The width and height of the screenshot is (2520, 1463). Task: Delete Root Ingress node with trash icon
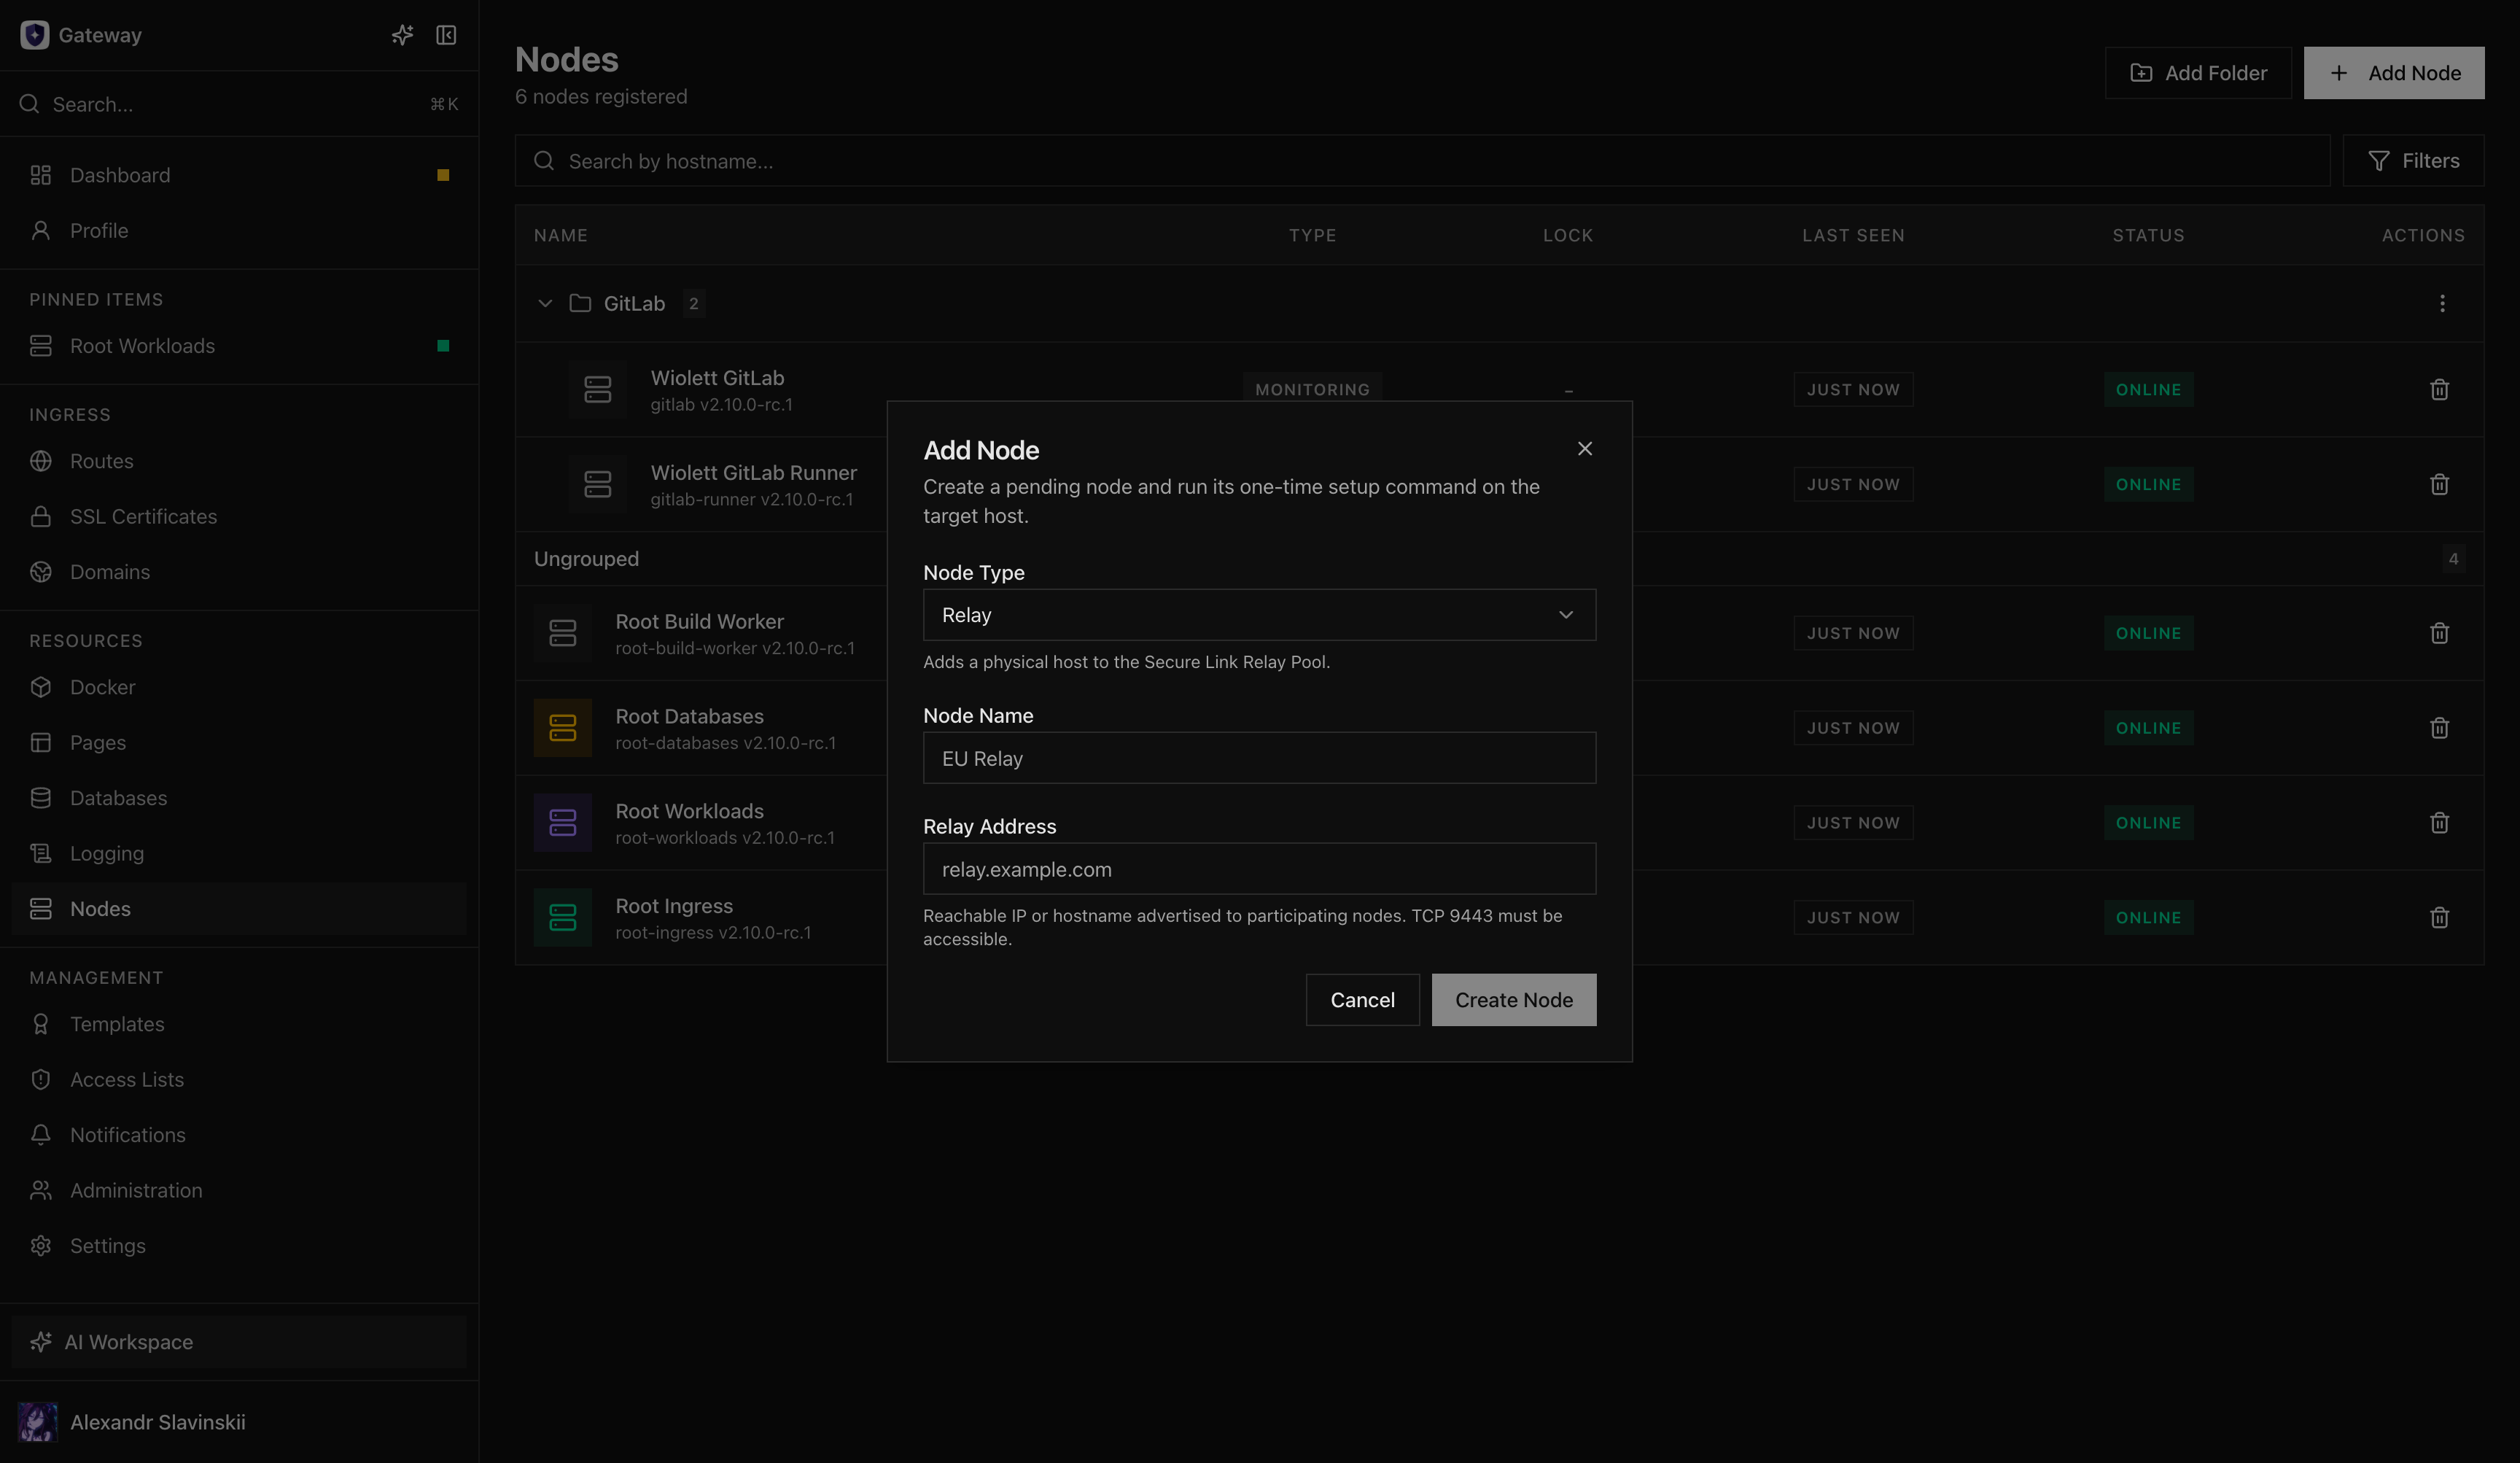(x=2439, y=918)
